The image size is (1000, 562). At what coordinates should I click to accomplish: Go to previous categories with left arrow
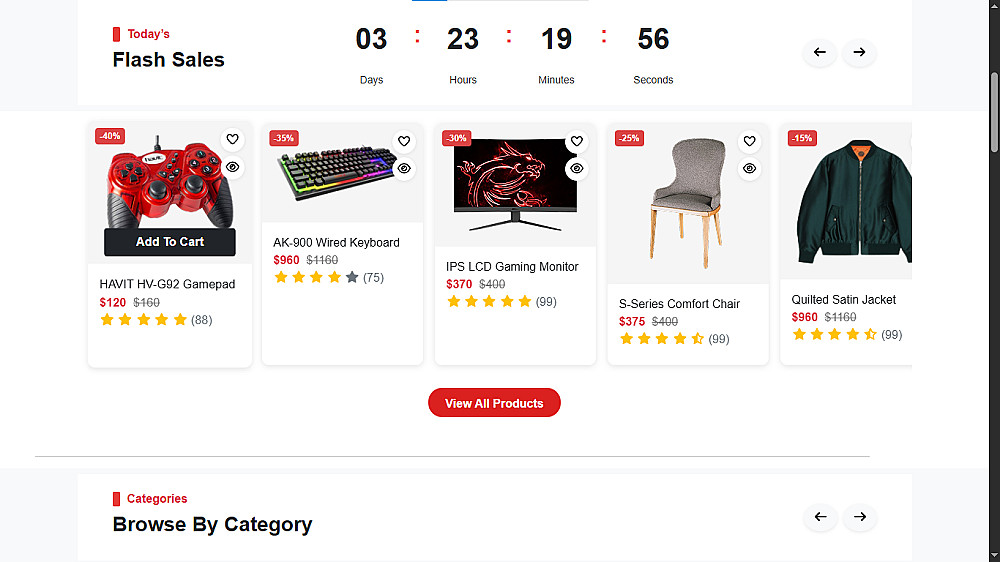(820, 517)
